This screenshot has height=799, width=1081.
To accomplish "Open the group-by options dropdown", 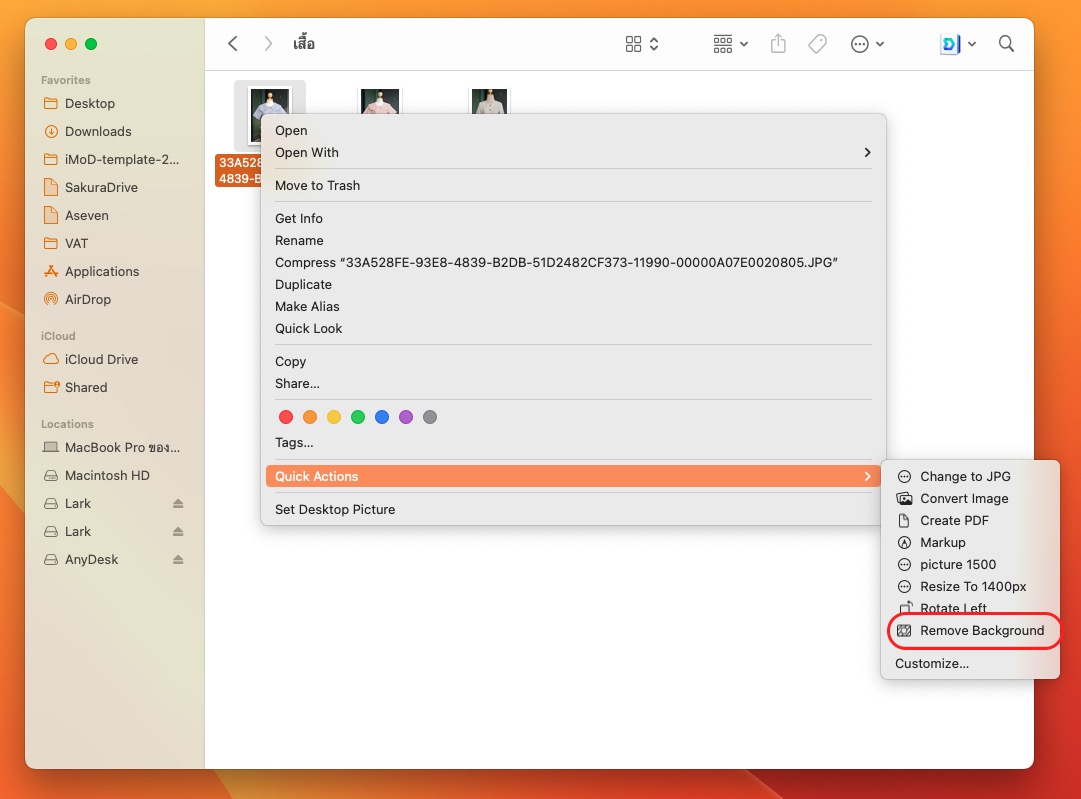I will (x=730, y=44).
